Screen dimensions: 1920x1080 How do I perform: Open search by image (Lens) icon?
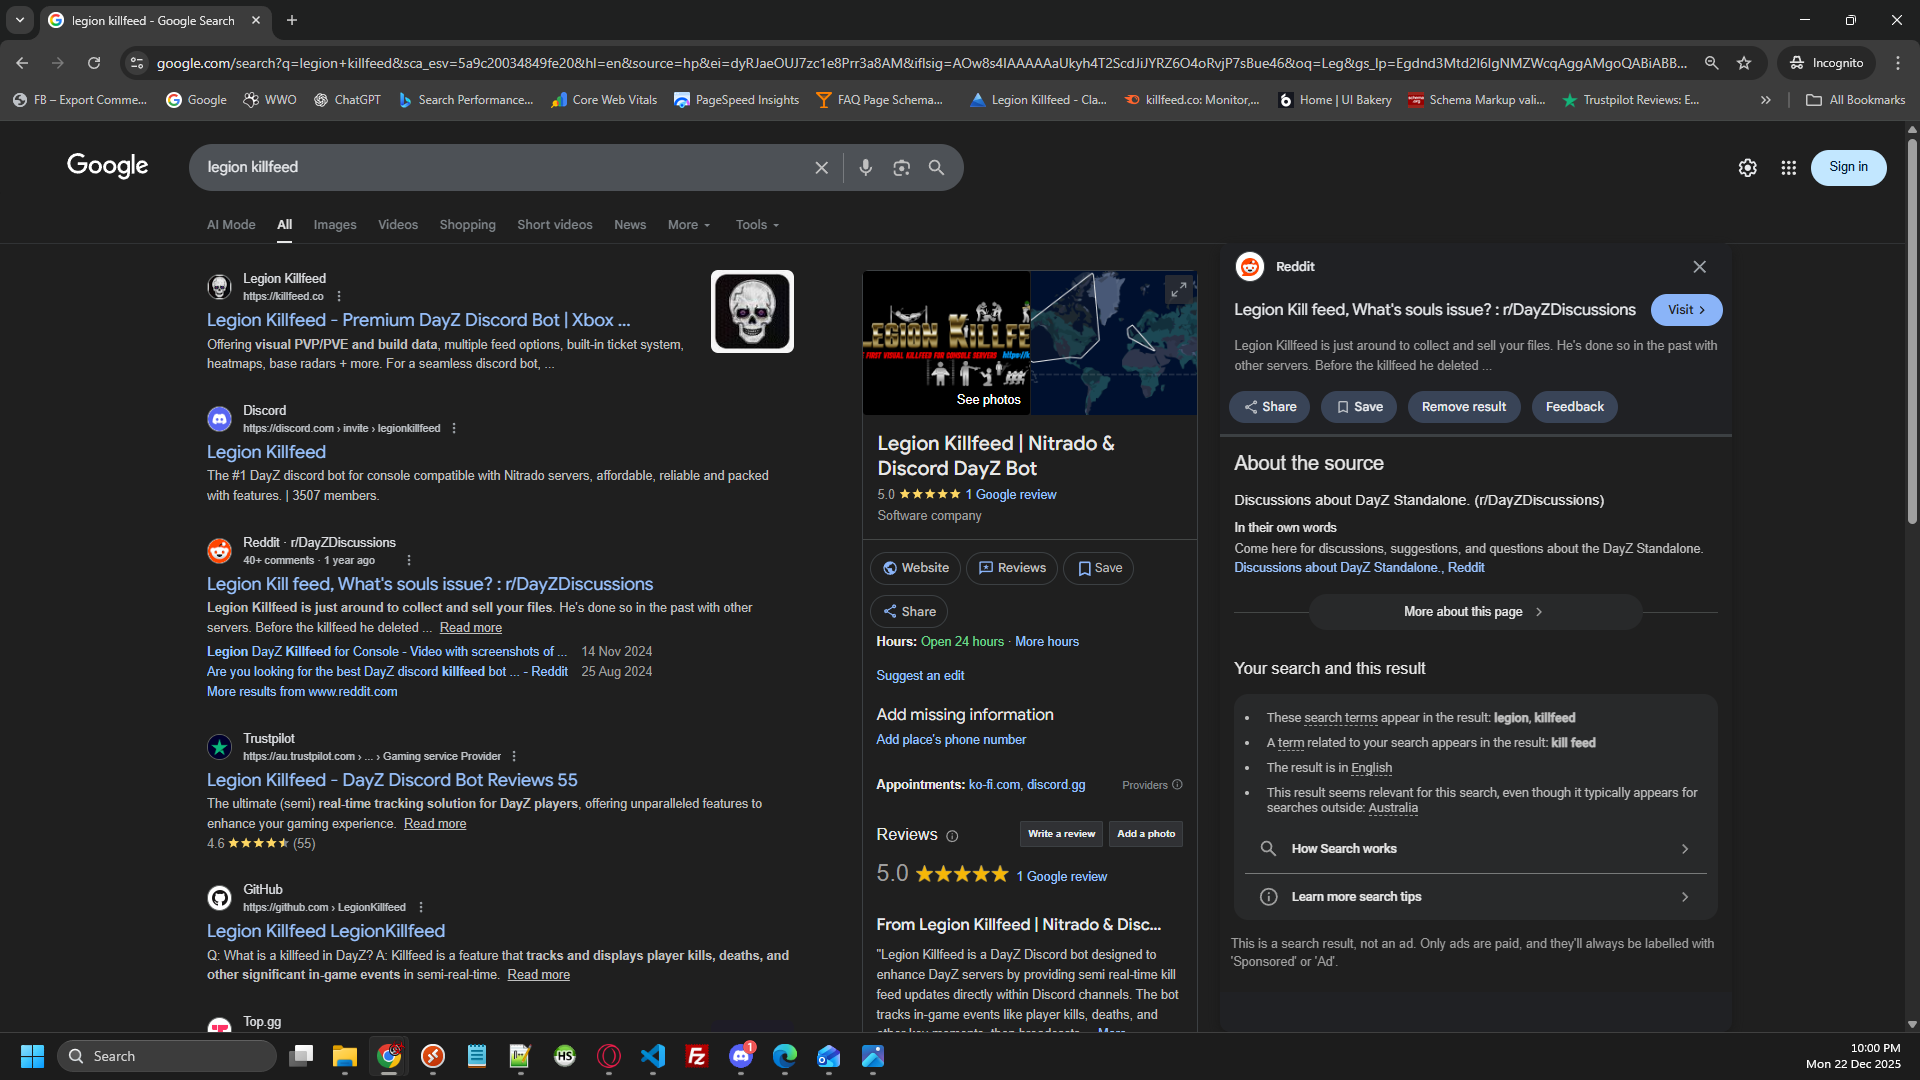901,168
